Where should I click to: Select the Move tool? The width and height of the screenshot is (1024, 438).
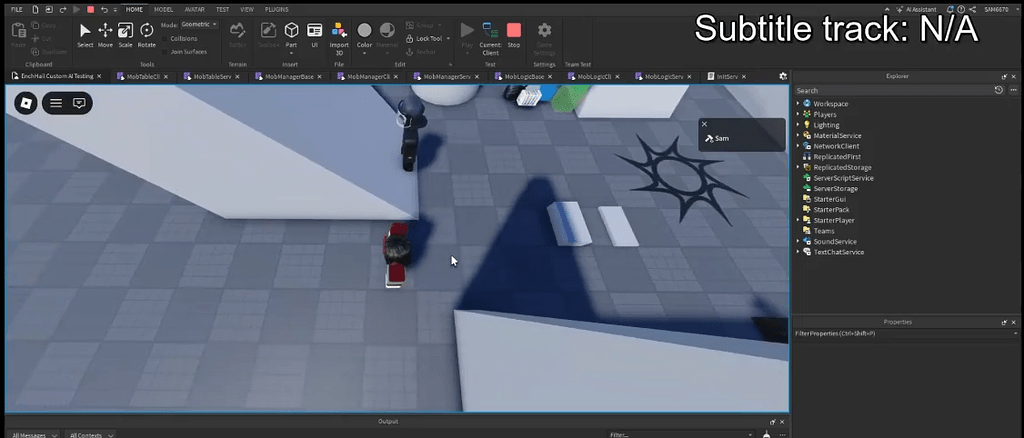[105, 35]
